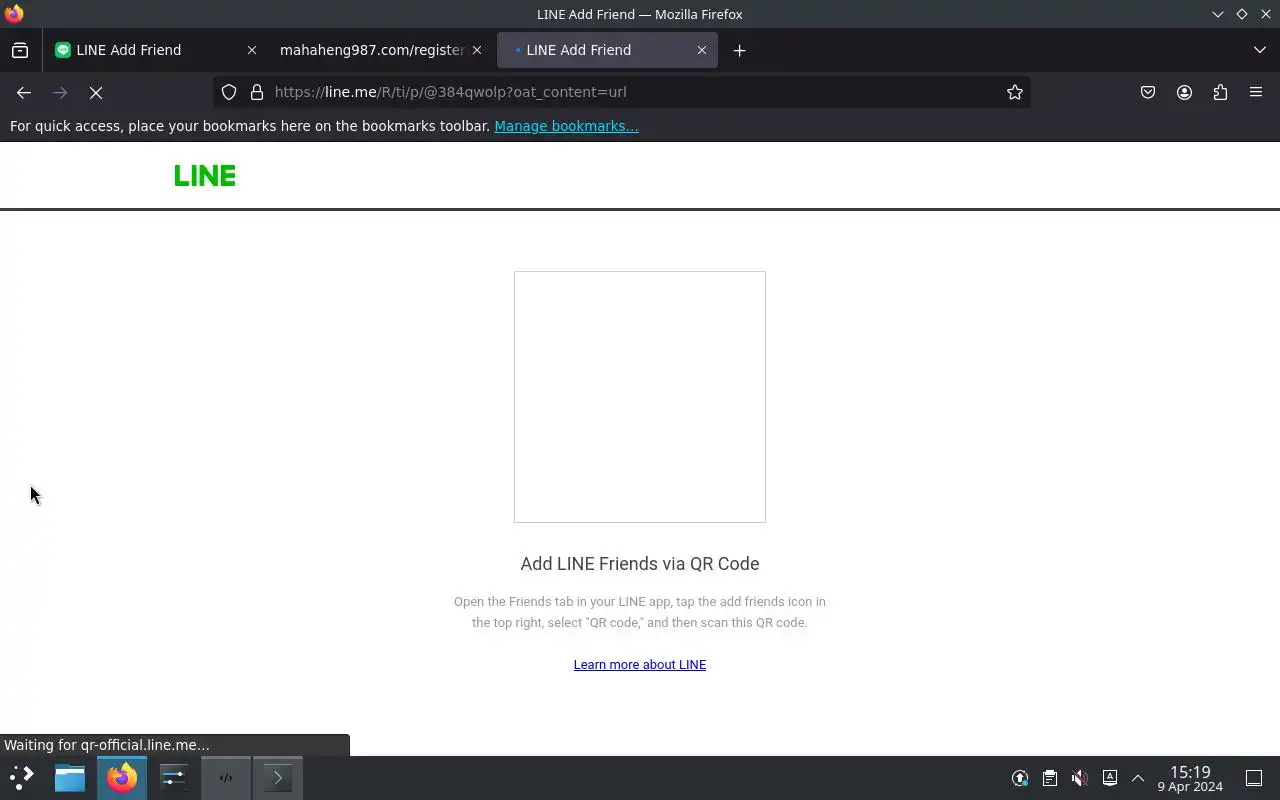Viewport: 1280px width, 800px height.
Task: Open the terminal taskbar icon
Action: tap(278, 778)
